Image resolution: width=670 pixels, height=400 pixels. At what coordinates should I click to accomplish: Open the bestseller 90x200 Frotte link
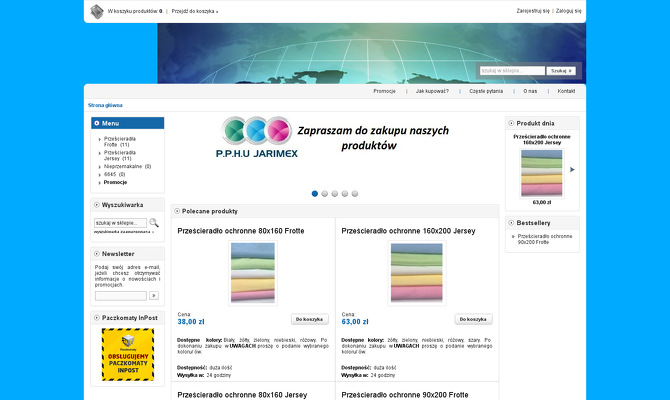tap(545, 239)
